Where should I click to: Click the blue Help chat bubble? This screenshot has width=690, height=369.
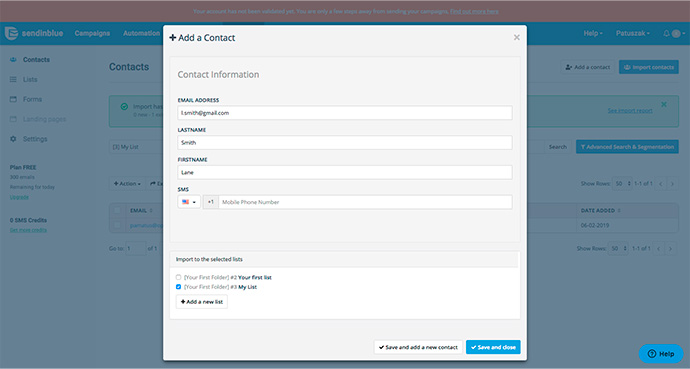tap(661, 354)
